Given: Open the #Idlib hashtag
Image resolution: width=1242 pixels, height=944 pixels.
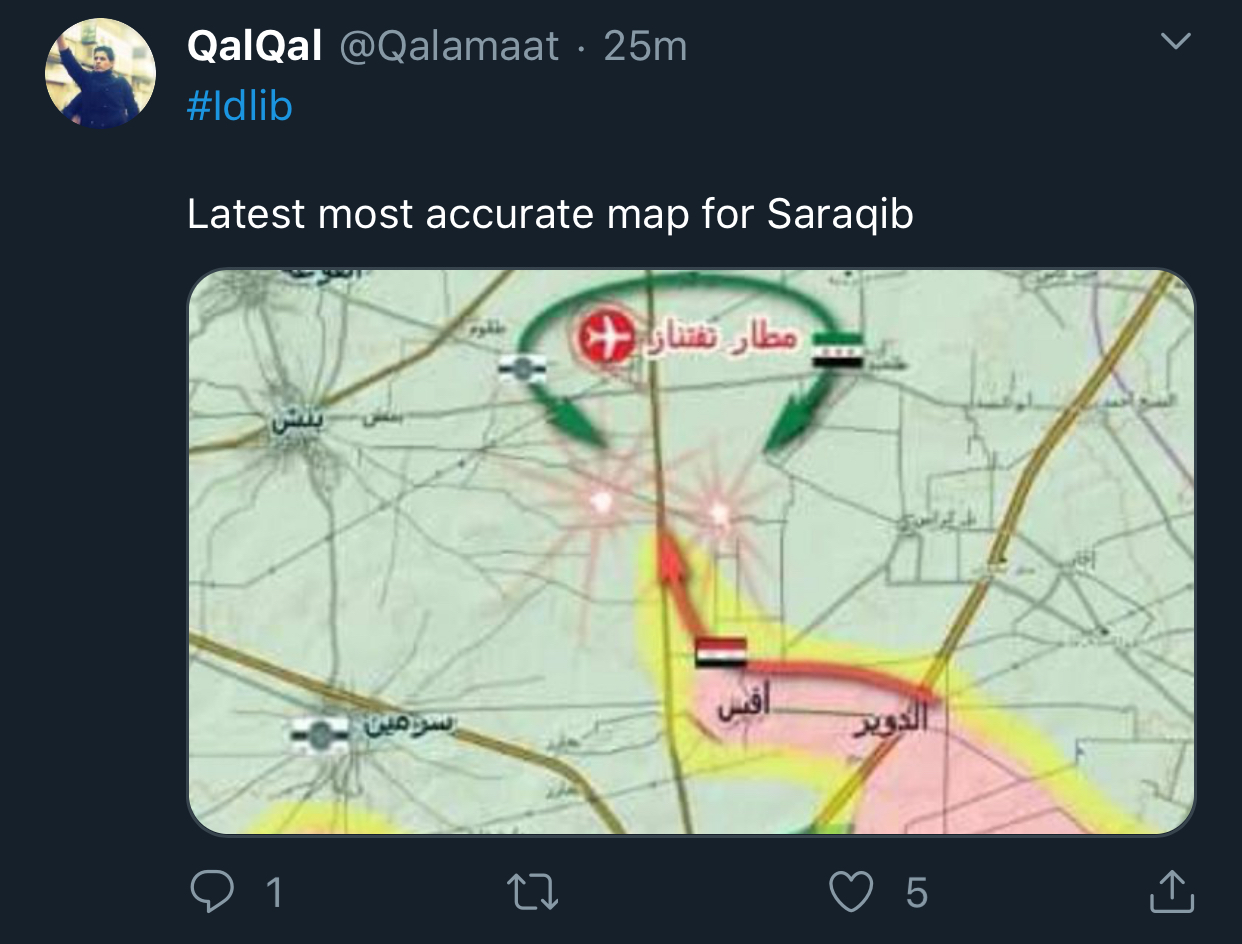Looking at the screenshot, I should point(239,105).
